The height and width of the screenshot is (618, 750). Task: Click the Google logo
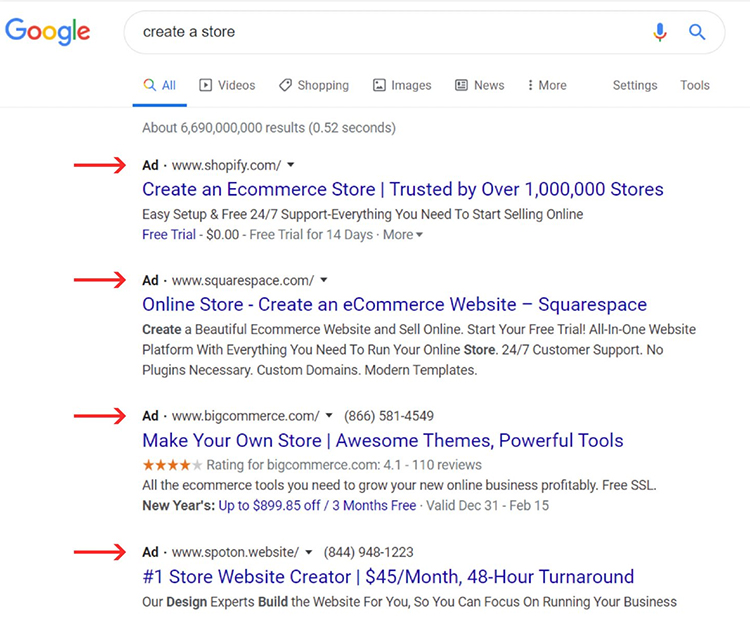pos(47,31)
